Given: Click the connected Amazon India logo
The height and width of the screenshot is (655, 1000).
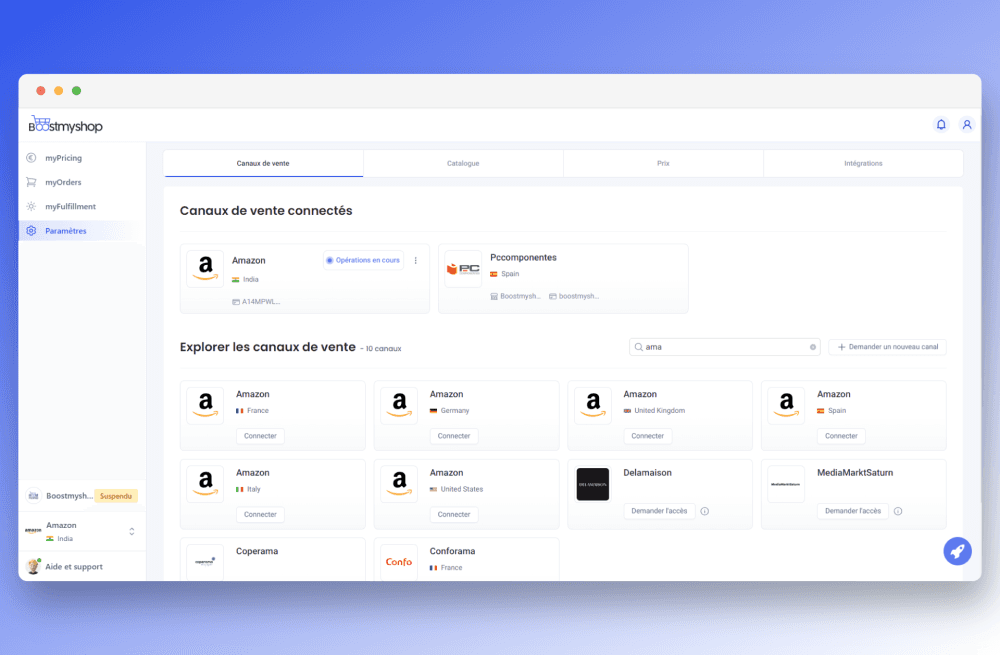Looking at the screenshot, I should (x=205, y=268).
